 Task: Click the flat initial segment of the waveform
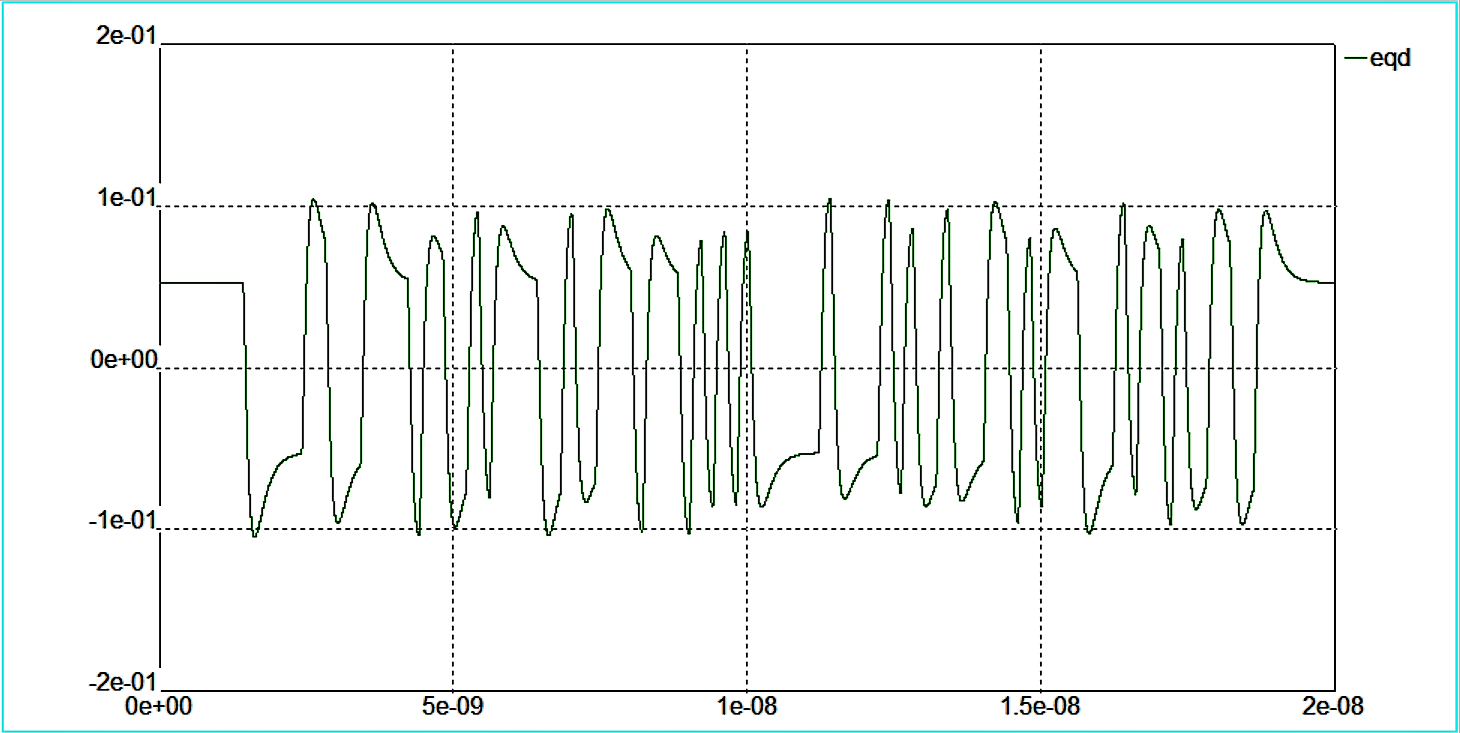[200, 283]
